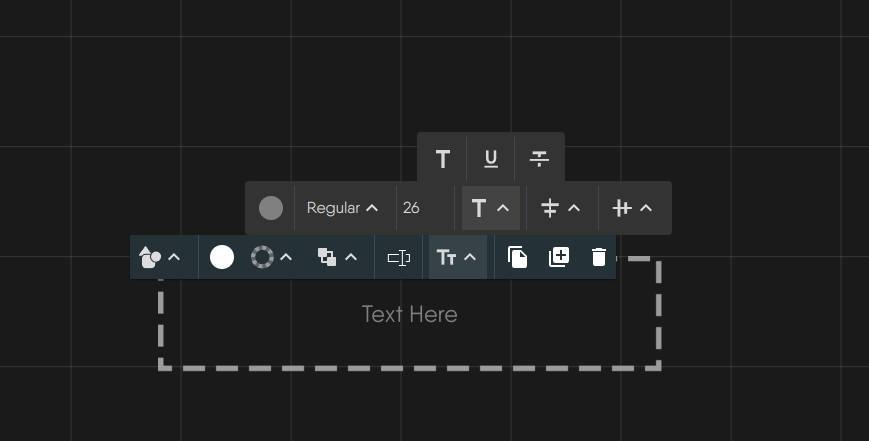Click the gray text color swatch
The image size is (869, 441).
pos(270,208)
